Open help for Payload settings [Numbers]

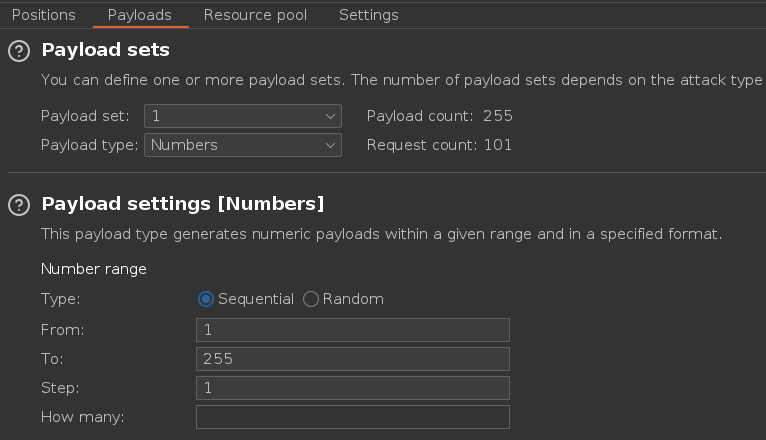18,205
